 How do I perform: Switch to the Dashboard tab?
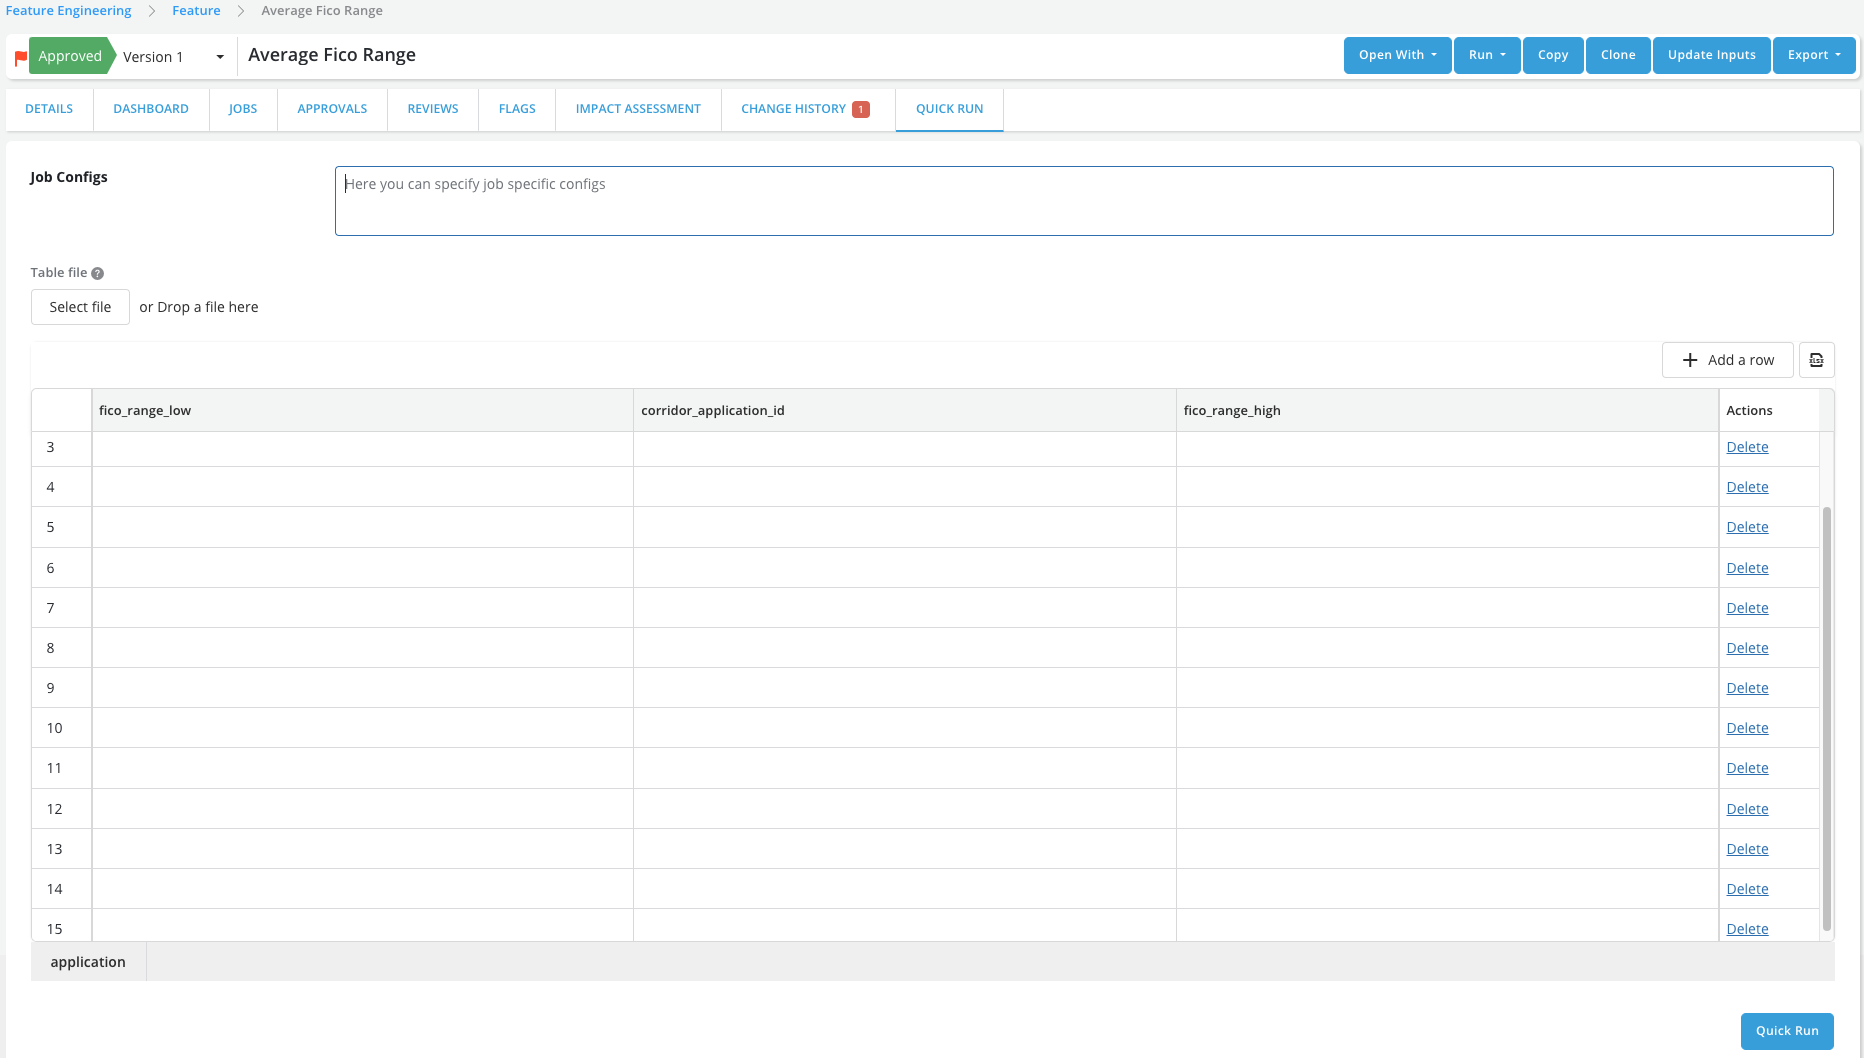tap(151, 109)
